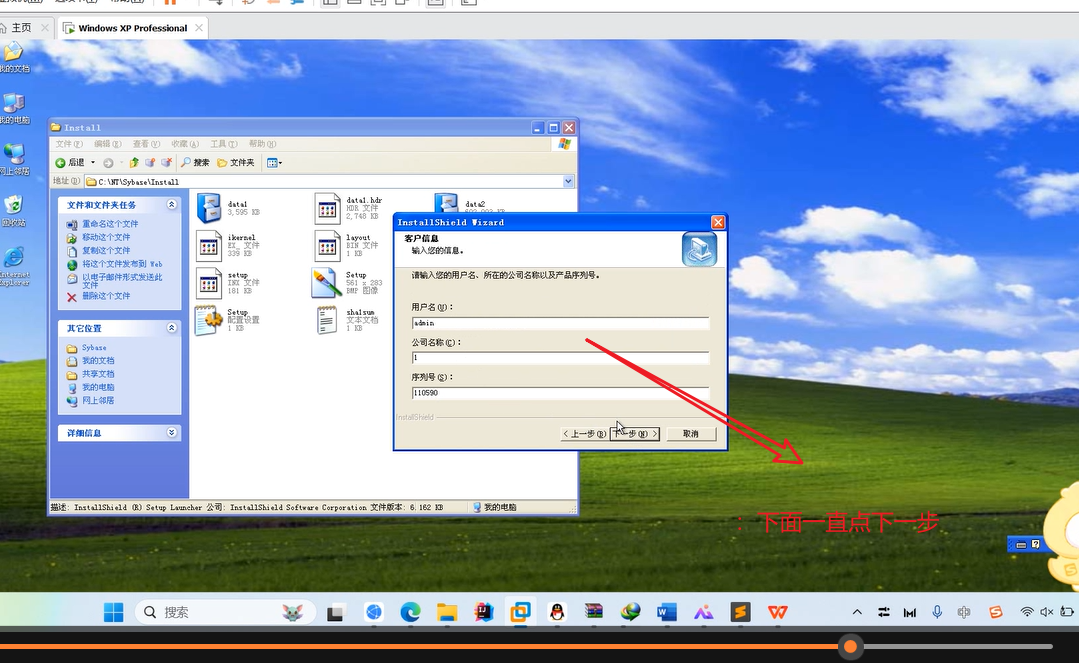Open the QQ penguin taskbar icon

557,612
